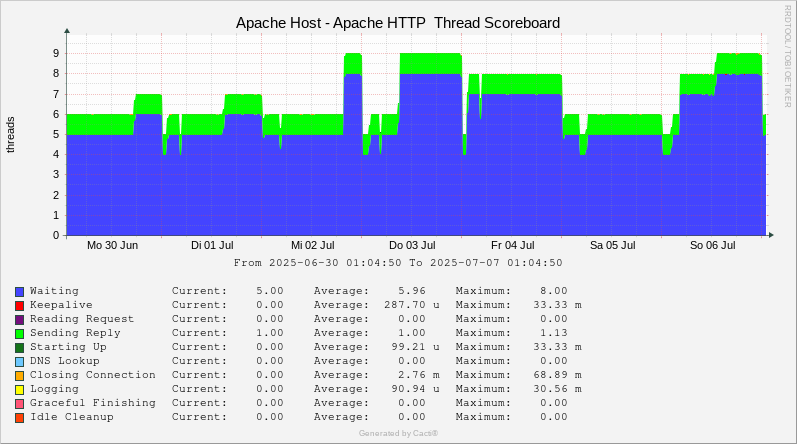The width and height of the screenshot is (797, 444).
Task: Click Logging maximum value 30.56 m
Action: [x=557, y=389]
